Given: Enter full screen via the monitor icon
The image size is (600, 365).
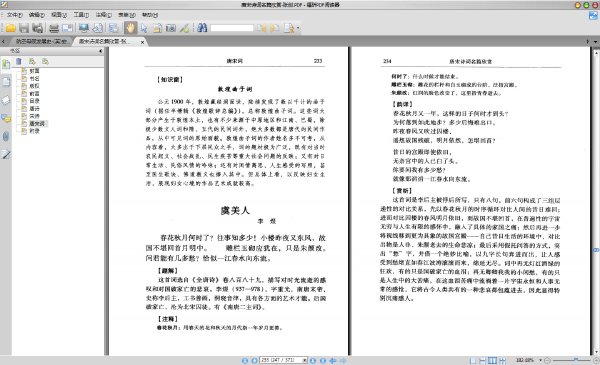Looking at the screenshot, I should tap(84, 28).
